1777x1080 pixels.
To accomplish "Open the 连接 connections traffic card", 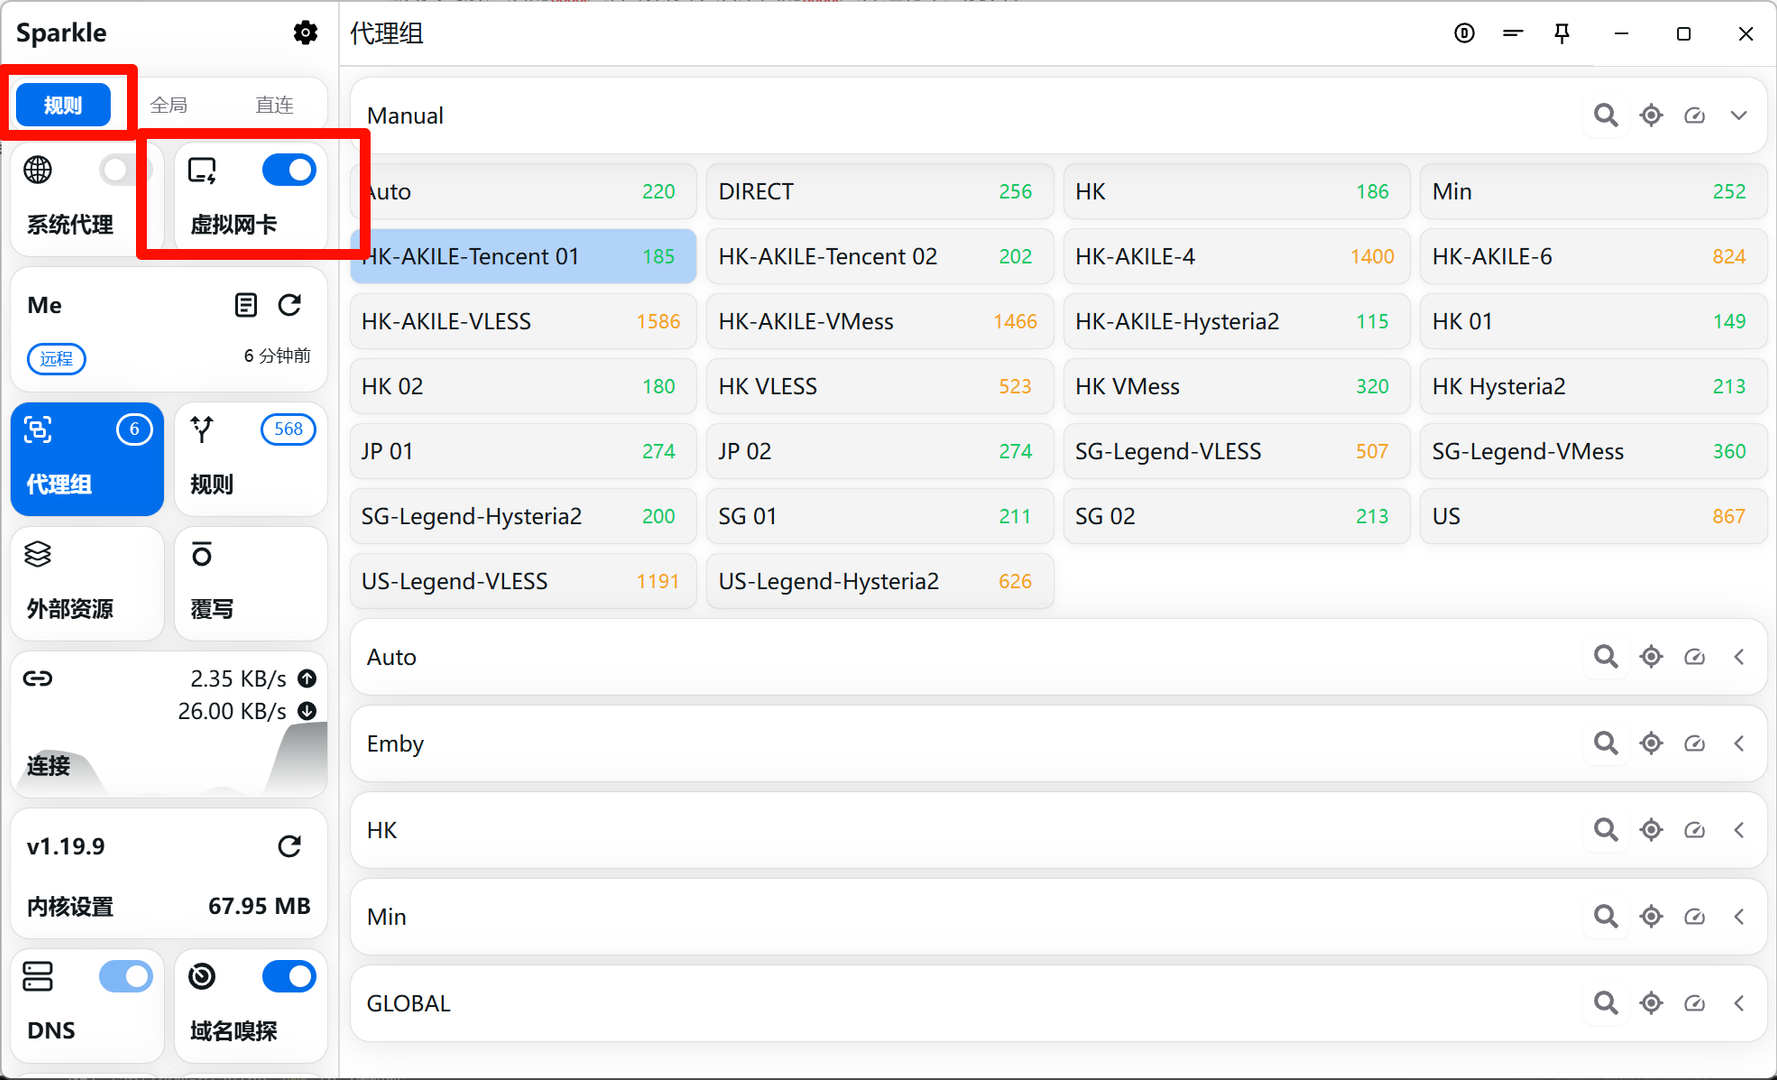I will pyautogui.click(x=168, y=725).
